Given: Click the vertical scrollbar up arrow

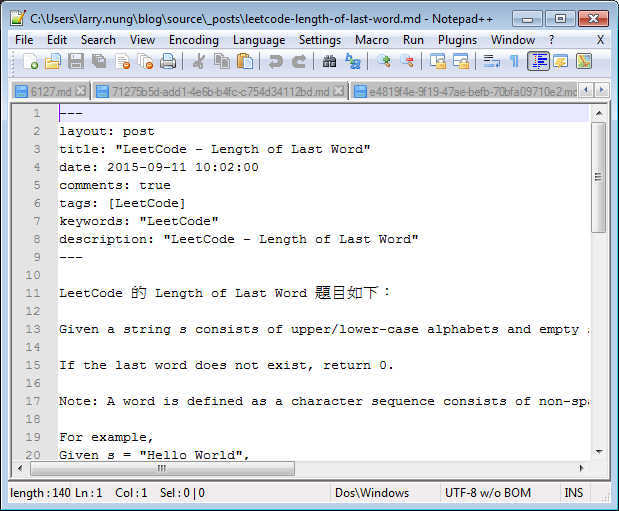Looking at the screenshot, I should click(x=599, y=113).
